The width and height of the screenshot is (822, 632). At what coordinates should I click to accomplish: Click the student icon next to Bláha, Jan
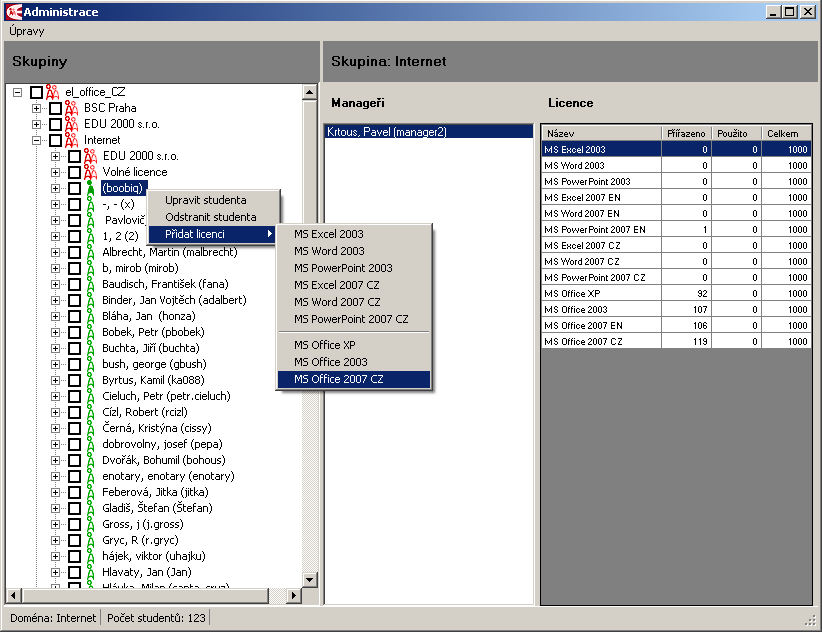(90, 317)
